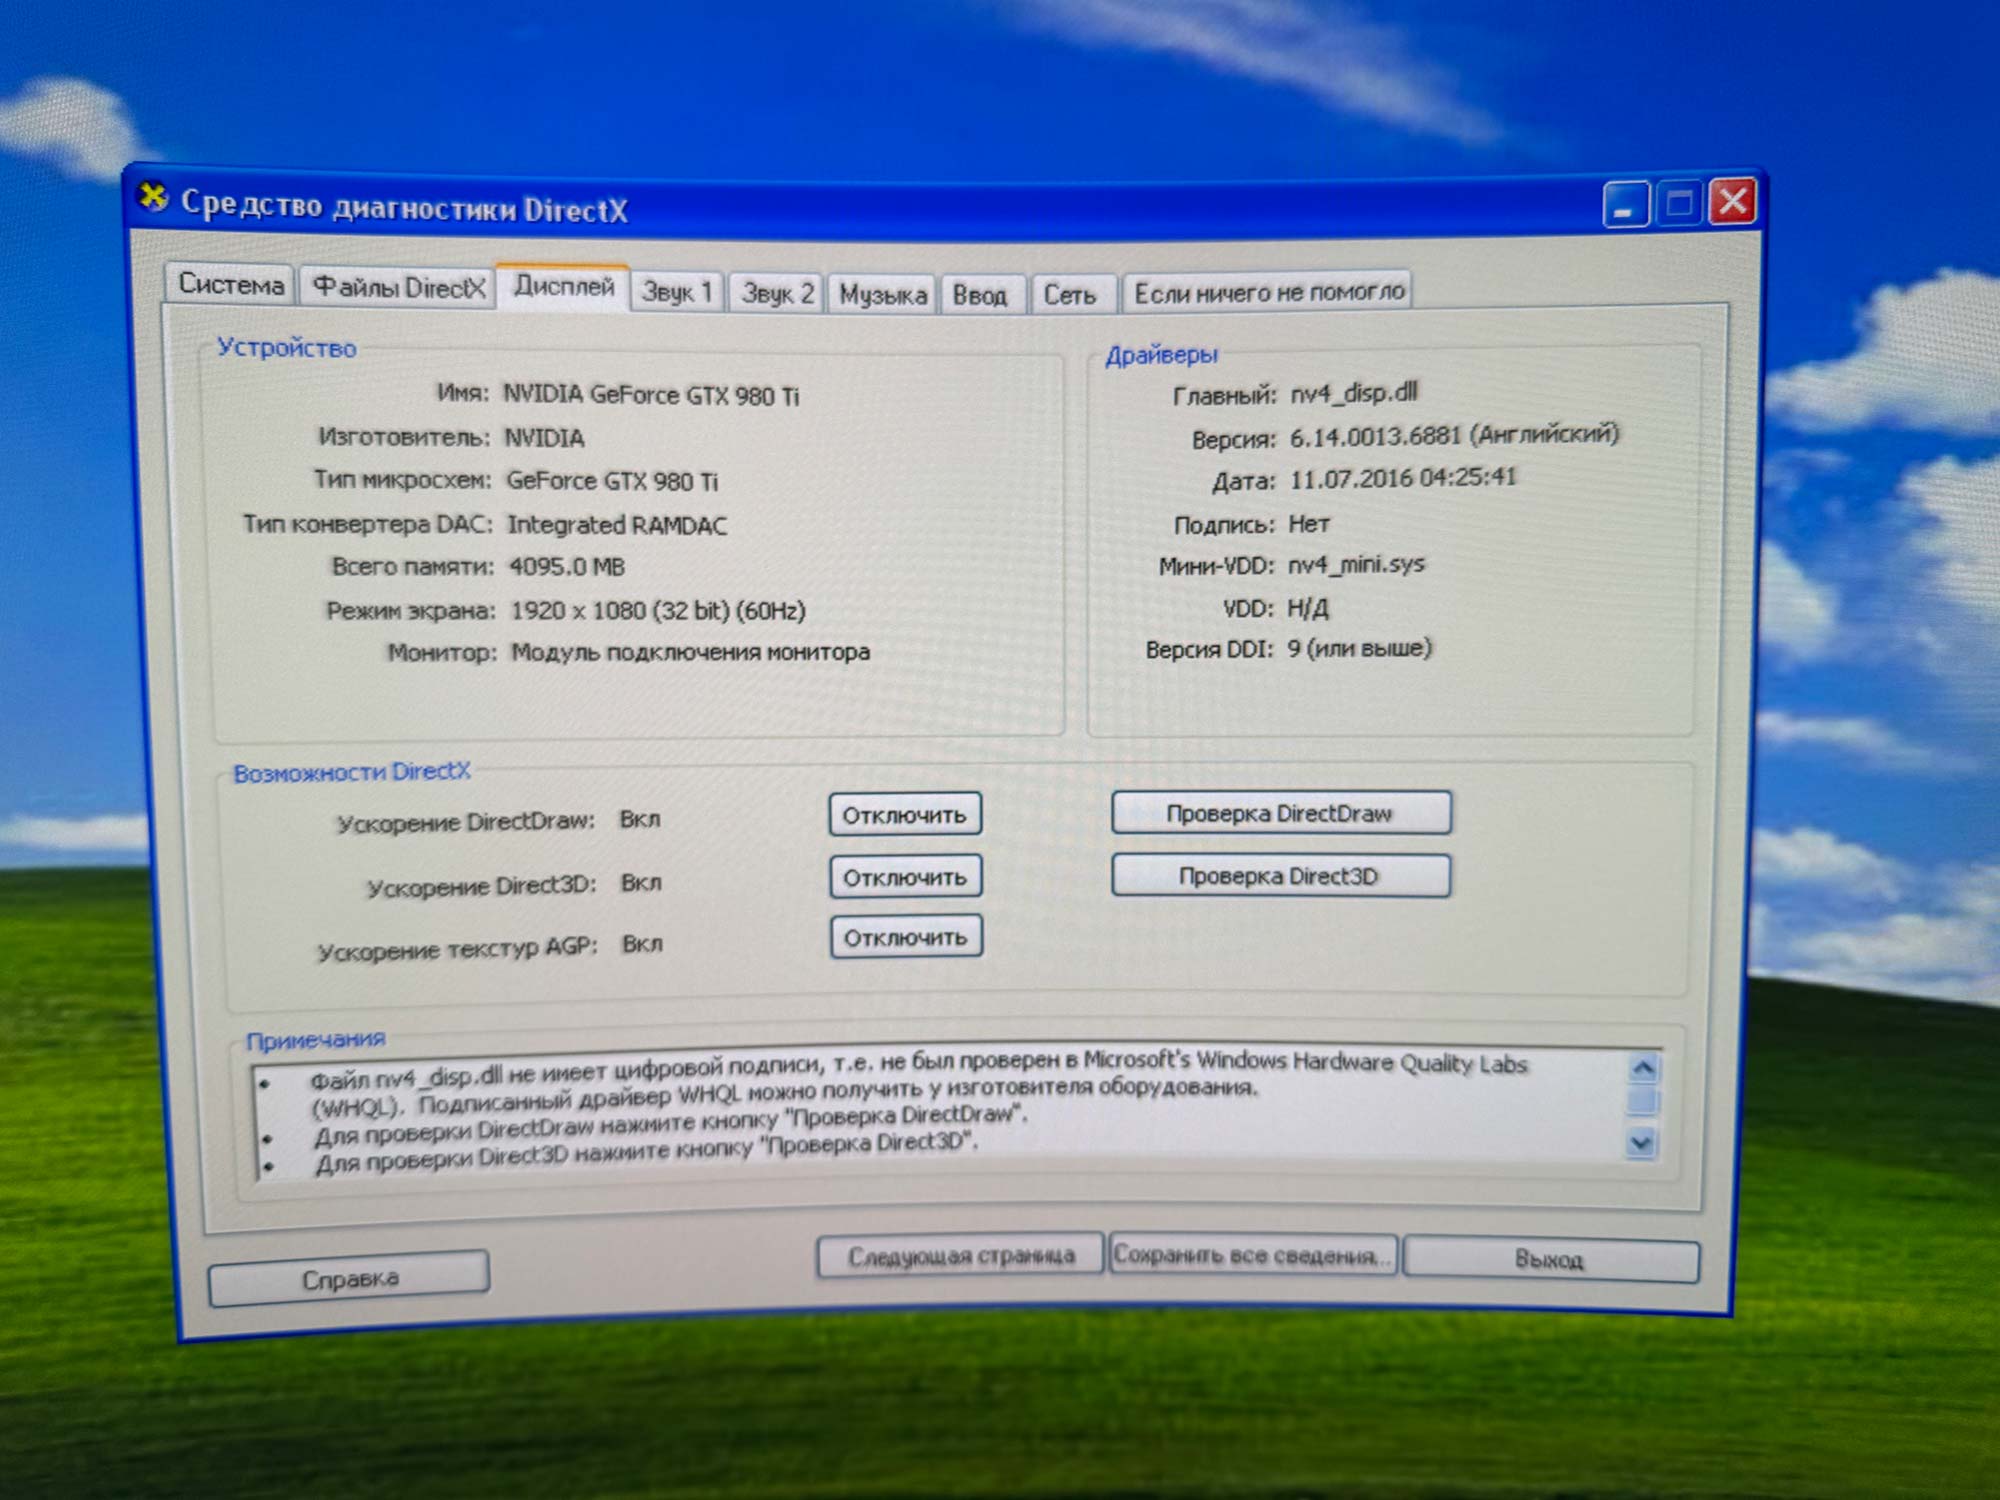Disable DirectDraw acceleration with Отключить

904,815
